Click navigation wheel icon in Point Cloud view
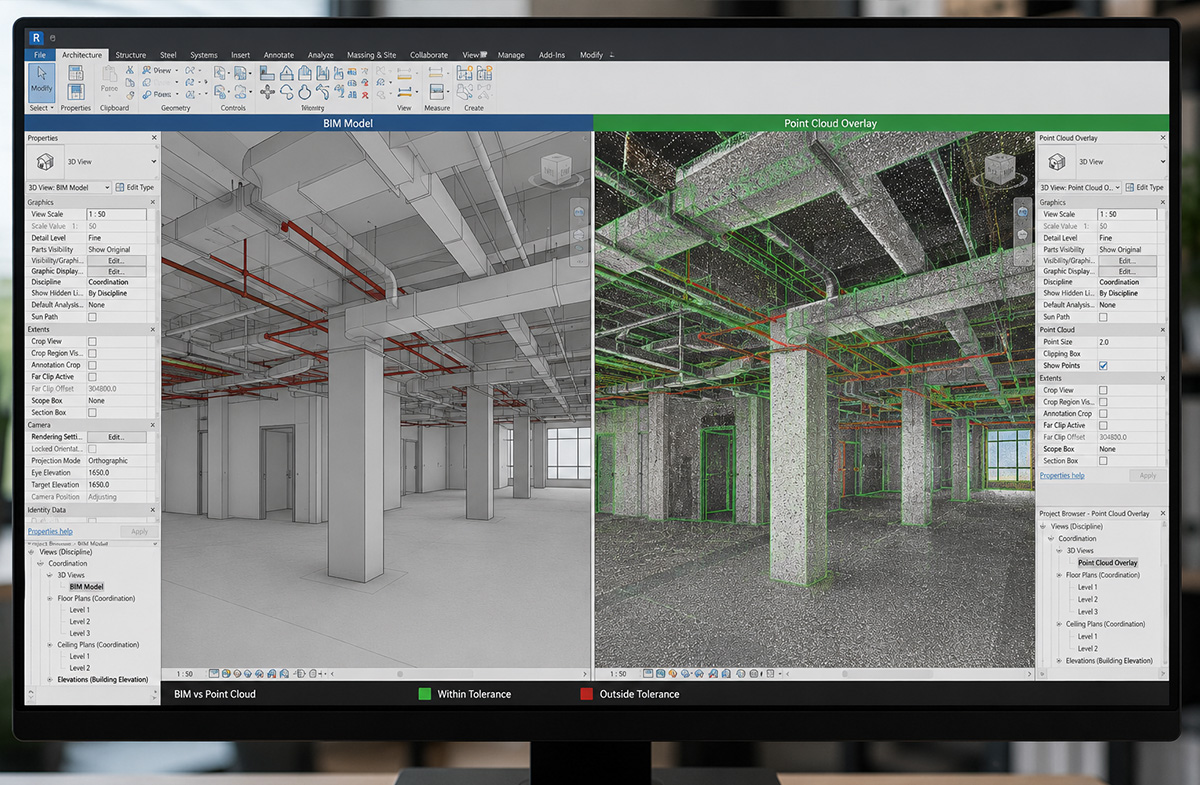The image size is (1200, 785). (1023, 211)
